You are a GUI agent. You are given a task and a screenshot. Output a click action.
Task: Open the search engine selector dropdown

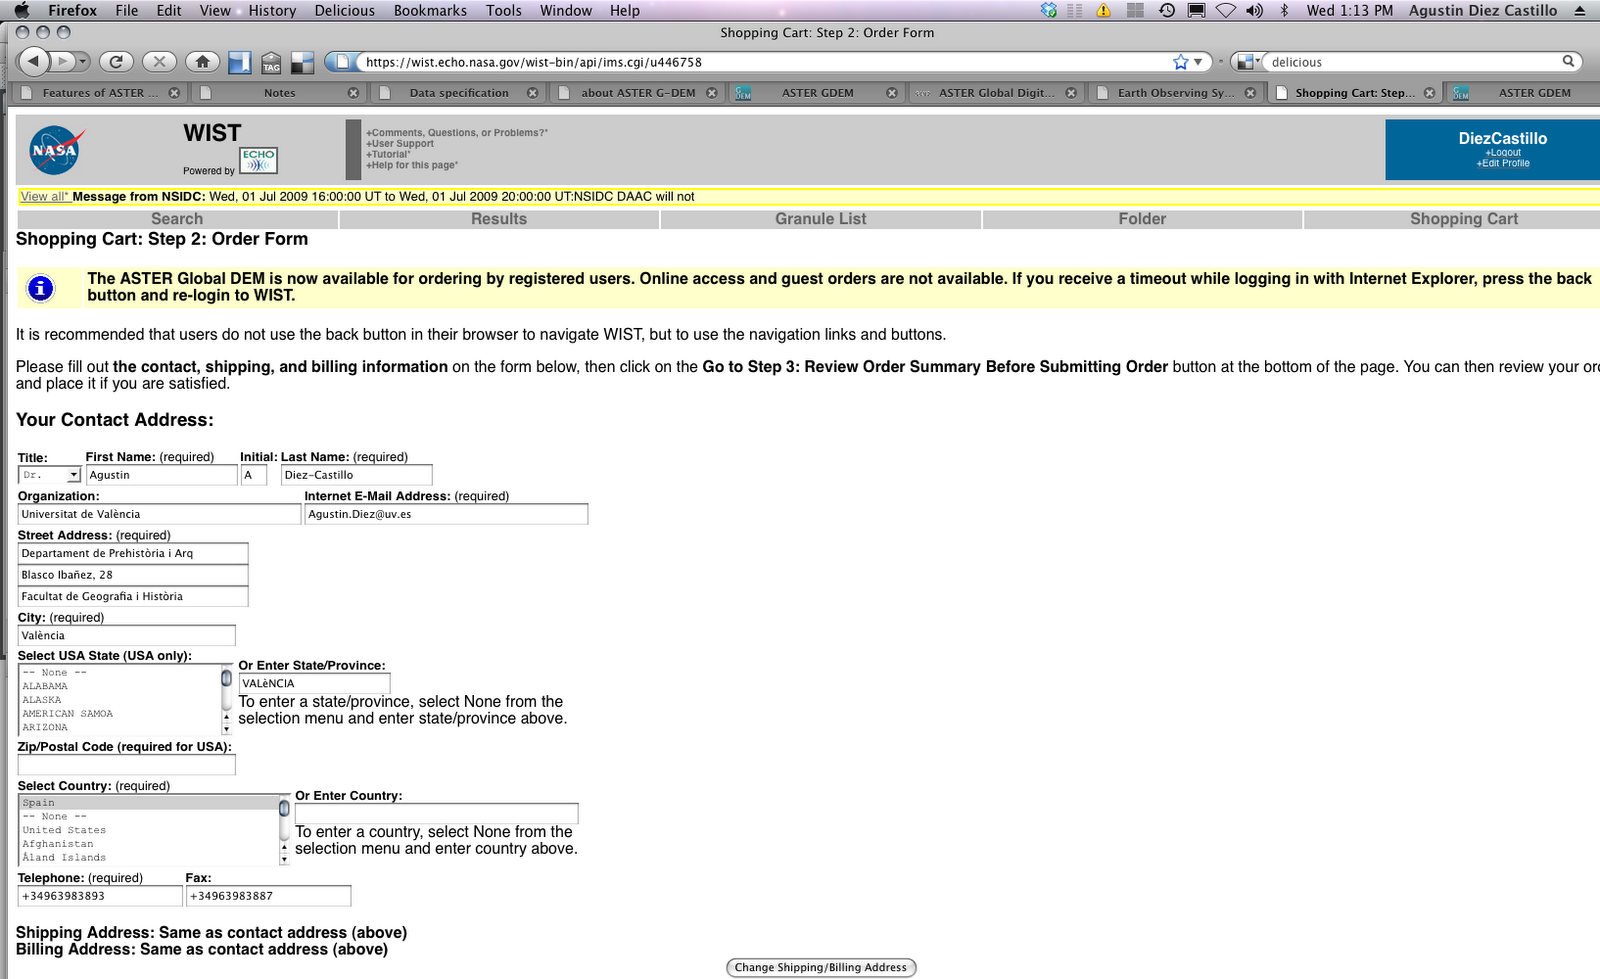[x=1247, y=62]
